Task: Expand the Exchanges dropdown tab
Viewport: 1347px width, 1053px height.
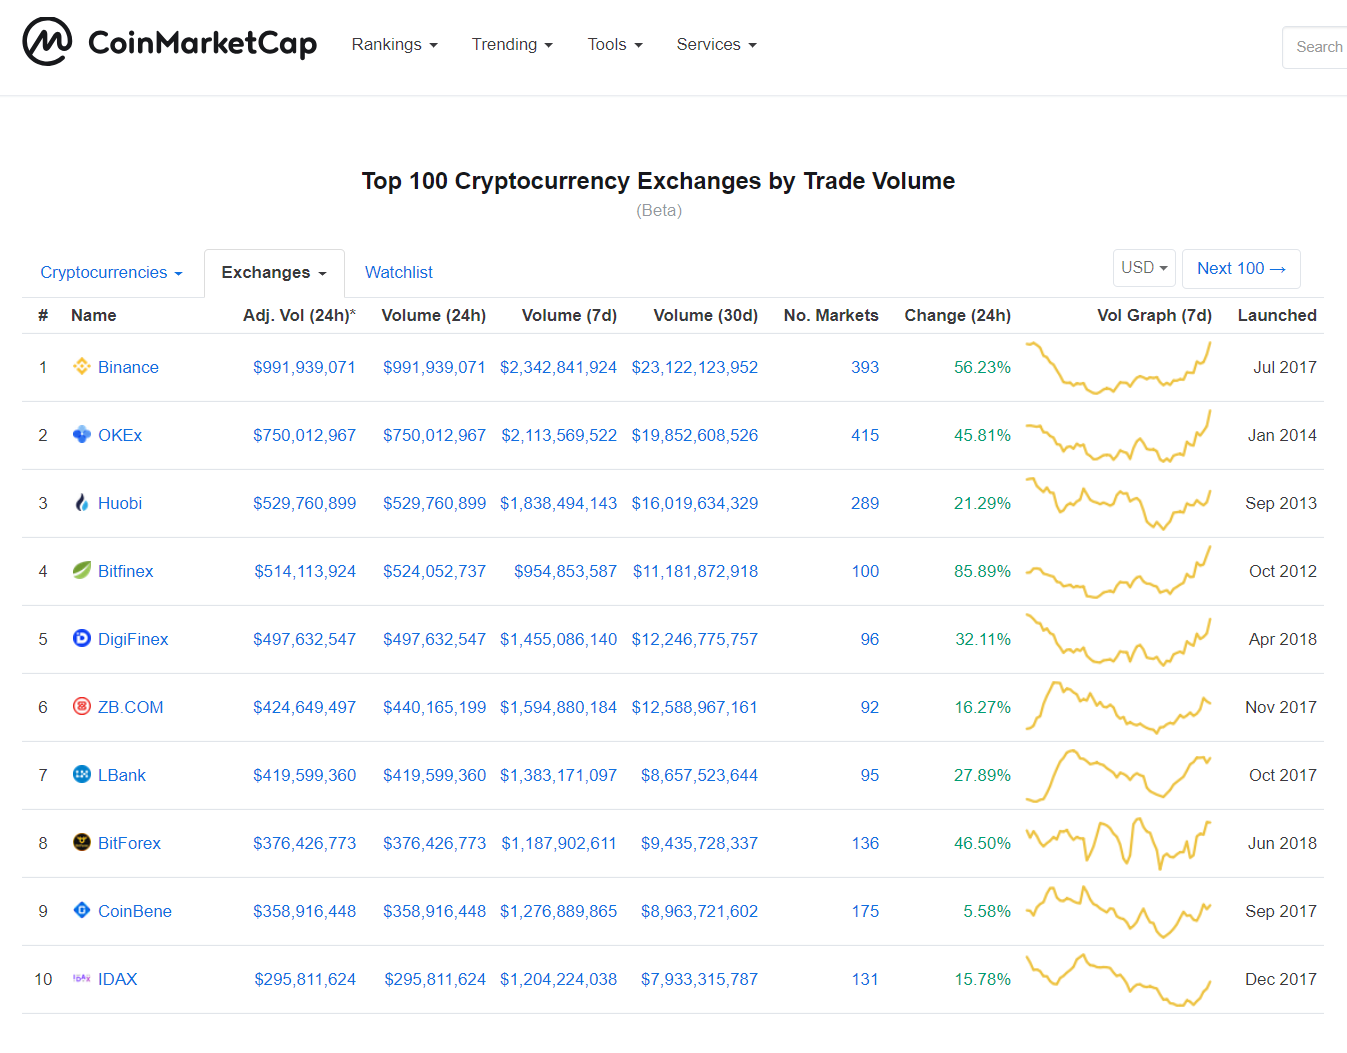Action: coord(274,273)
